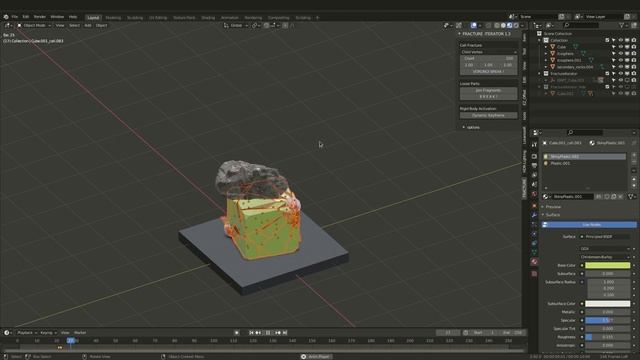Open the File menu
This screenshot has width=640, height=360.
pos(15,17)
